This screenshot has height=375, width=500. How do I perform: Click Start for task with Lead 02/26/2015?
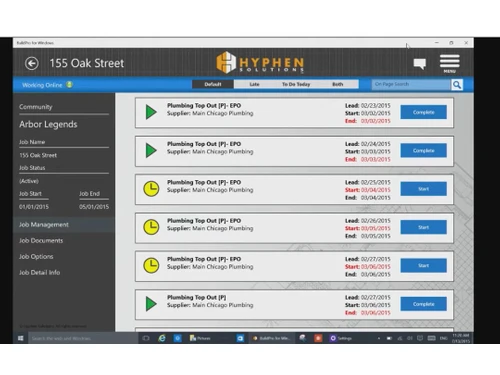[423, 227]
